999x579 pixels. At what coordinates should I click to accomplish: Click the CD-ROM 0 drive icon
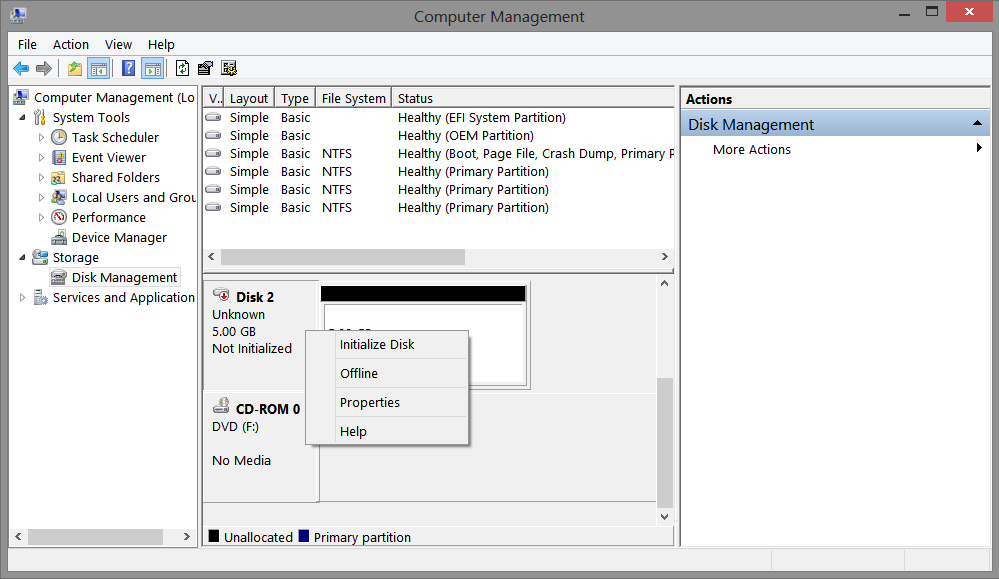click(x=222, y=408)
